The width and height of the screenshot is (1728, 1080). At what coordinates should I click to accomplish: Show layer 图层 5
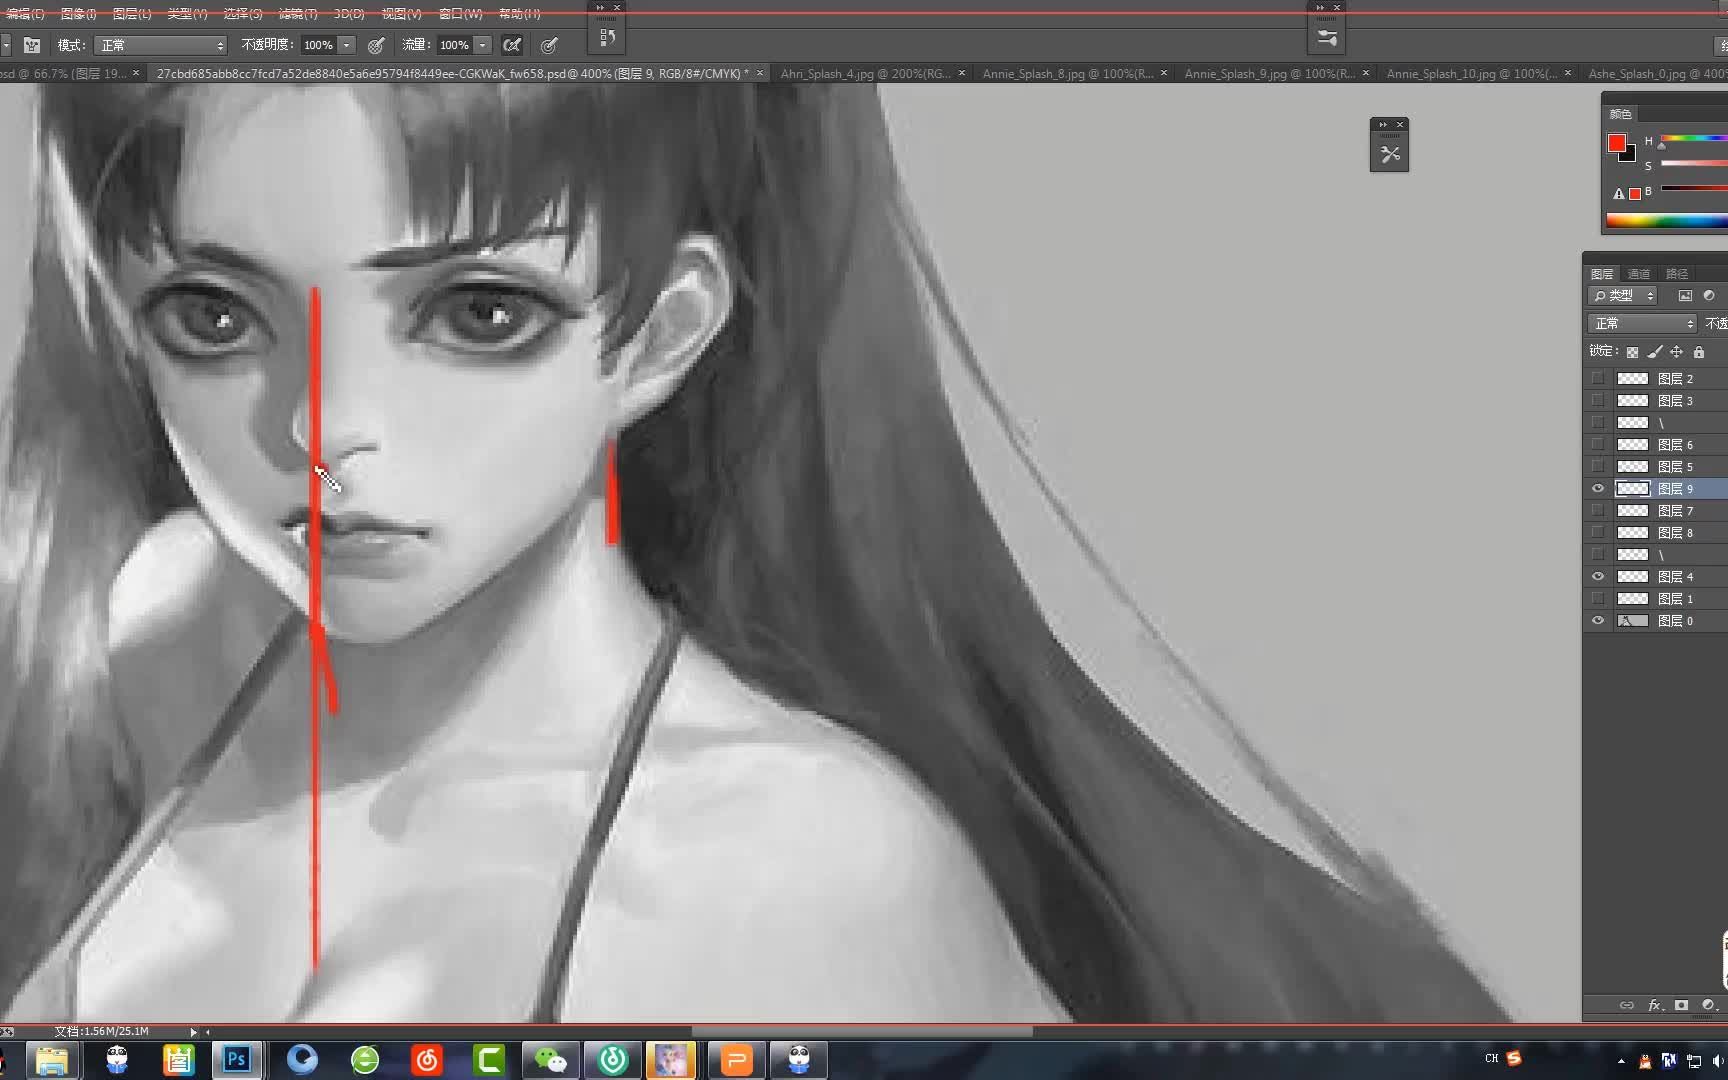1598,467
